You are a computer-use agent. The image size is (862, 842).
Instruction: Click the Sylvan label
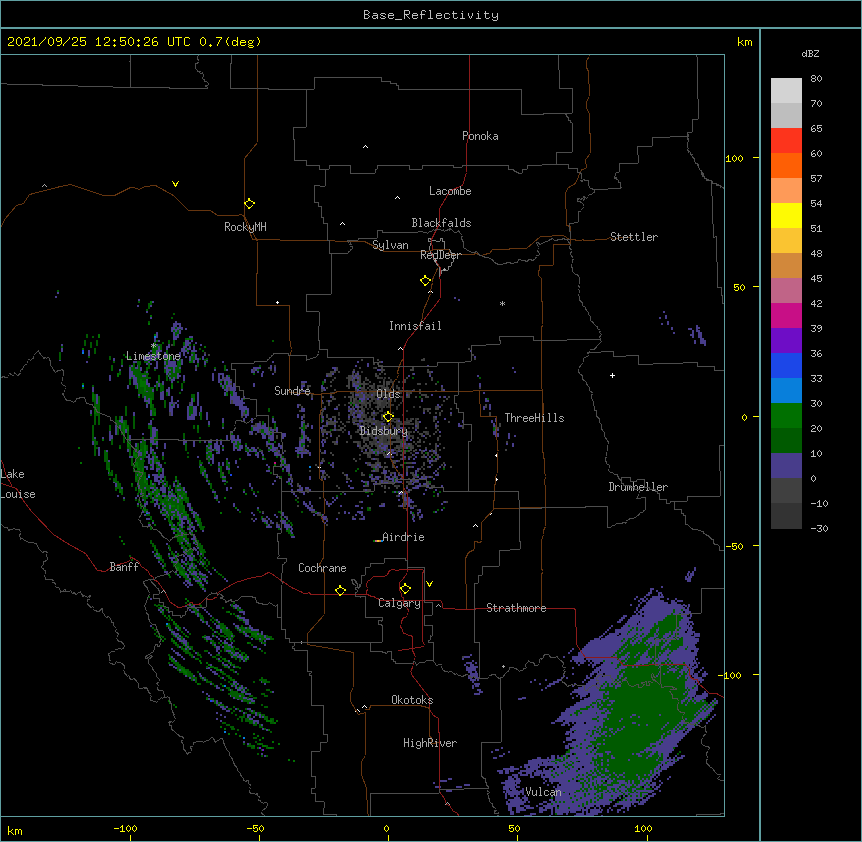pyautogui.click(x=390, y=245)
